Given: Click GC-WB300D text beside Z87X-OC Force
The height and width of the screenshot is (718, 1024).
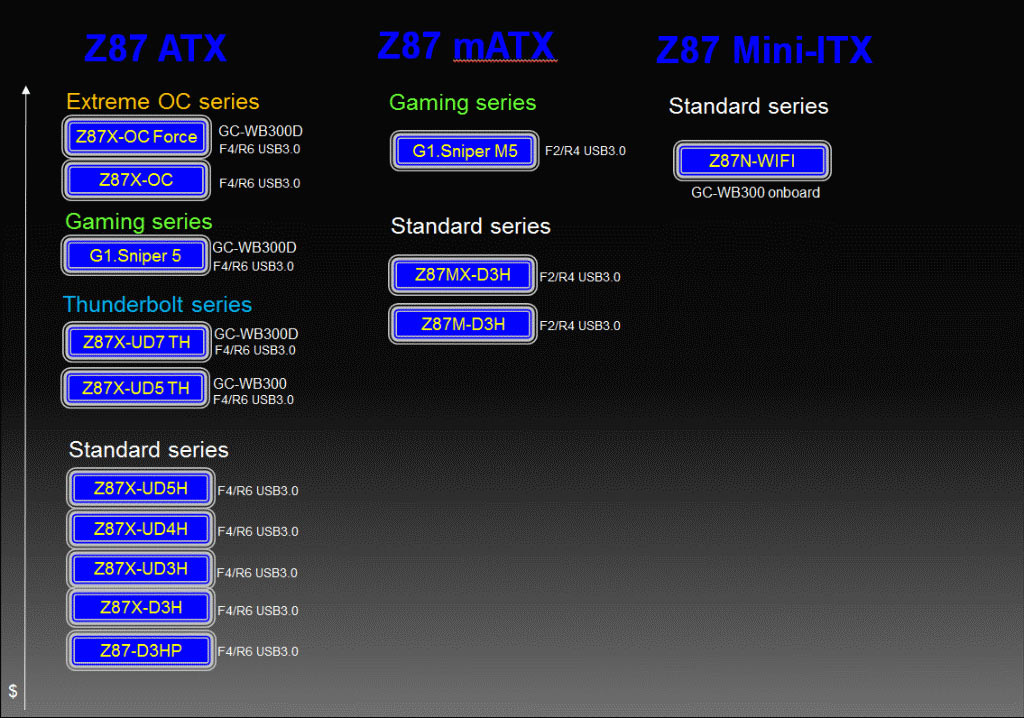Looking at the screenshot, I should 261,131.
